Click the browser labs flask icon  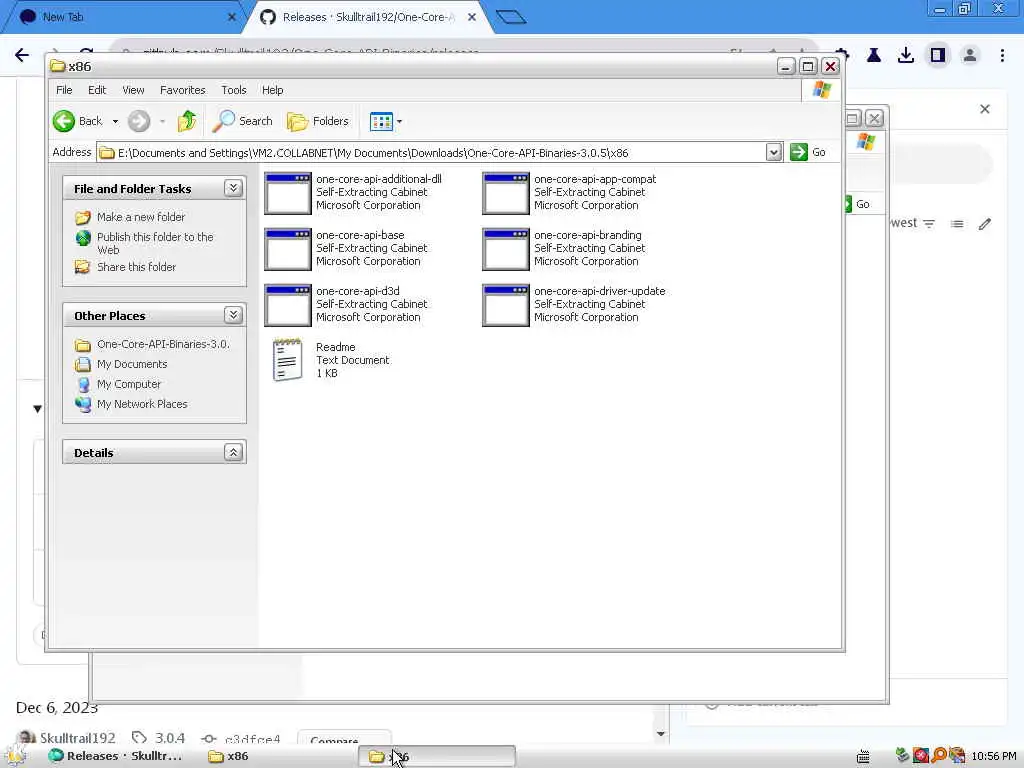(x=874, y=56)
